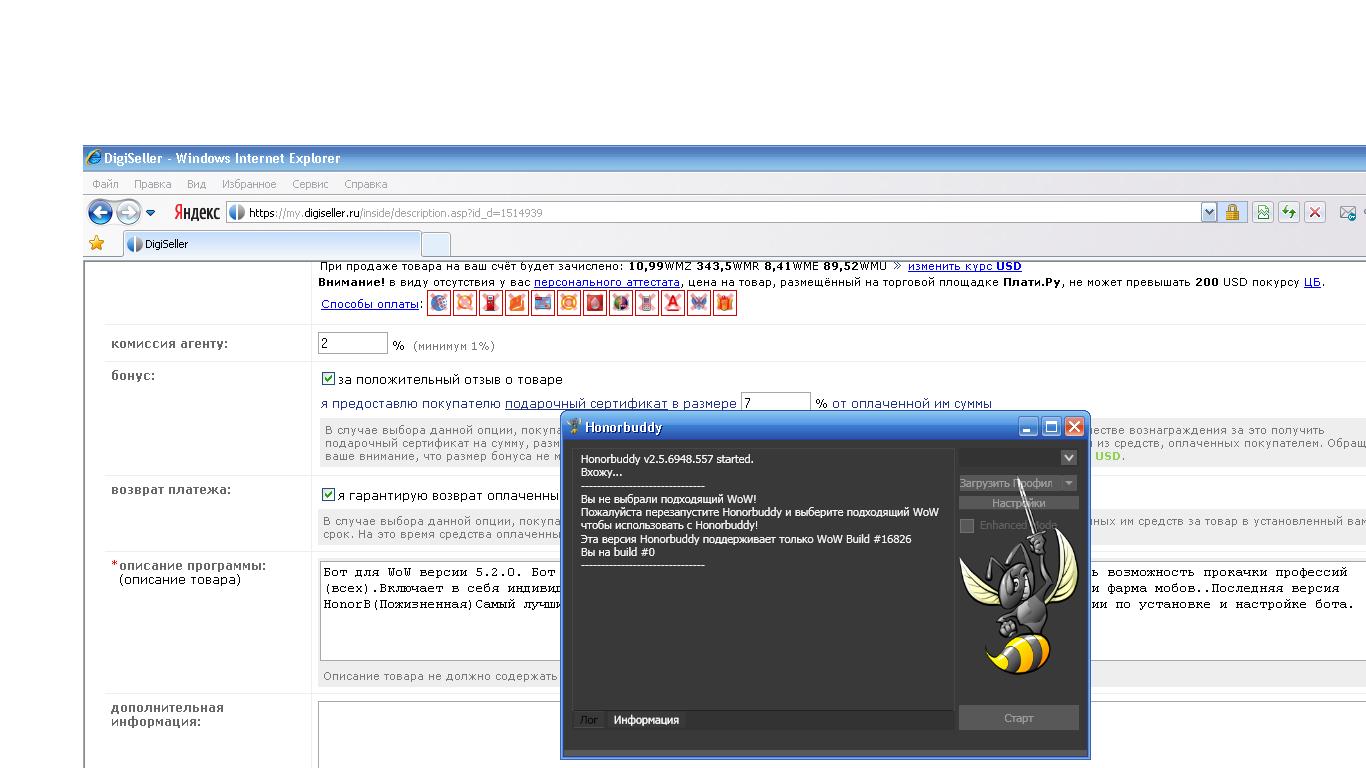Open the Избранное menu
The width and height of the screenshot is (1366, 768).
click(x=249, y=184)
